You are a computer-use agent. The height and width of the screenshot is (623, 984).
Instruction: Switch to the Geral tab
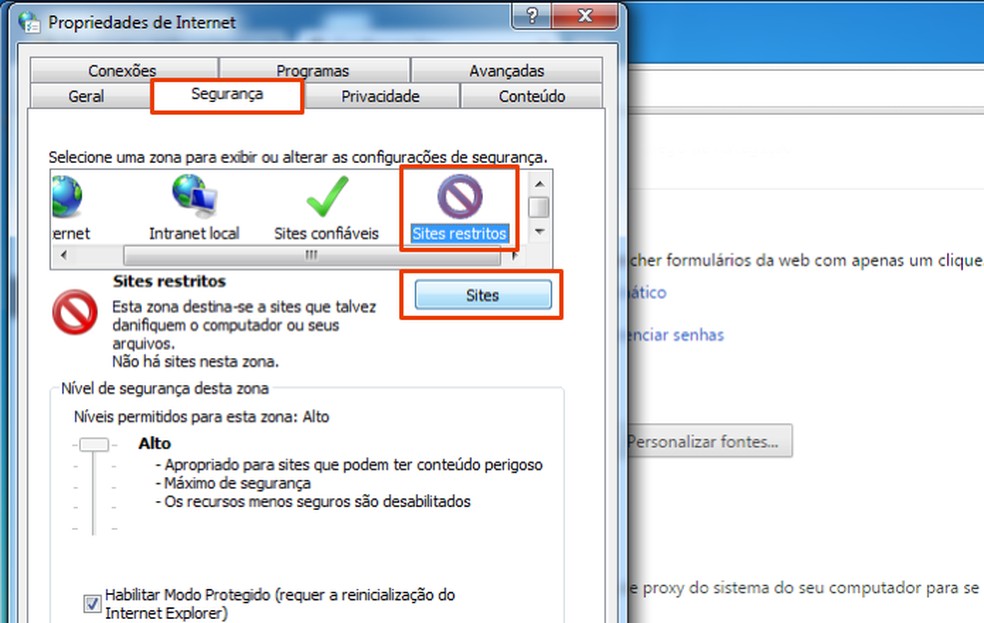[x=87, y=96]
